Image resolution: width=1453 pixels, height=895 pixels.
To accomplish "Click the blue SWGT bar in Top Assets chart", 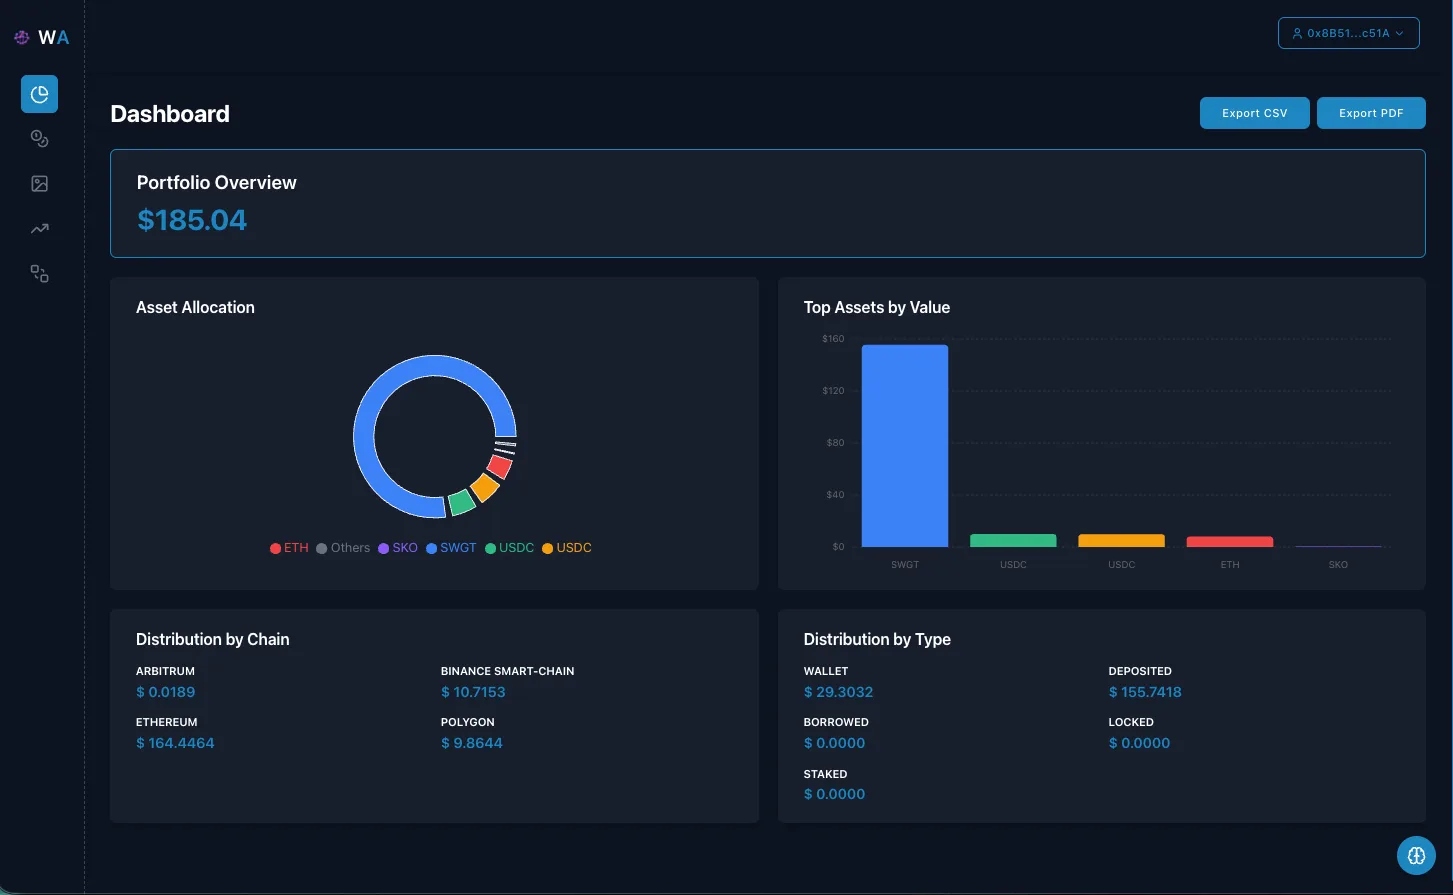I will pyautogui.click(x=904, y=445).
